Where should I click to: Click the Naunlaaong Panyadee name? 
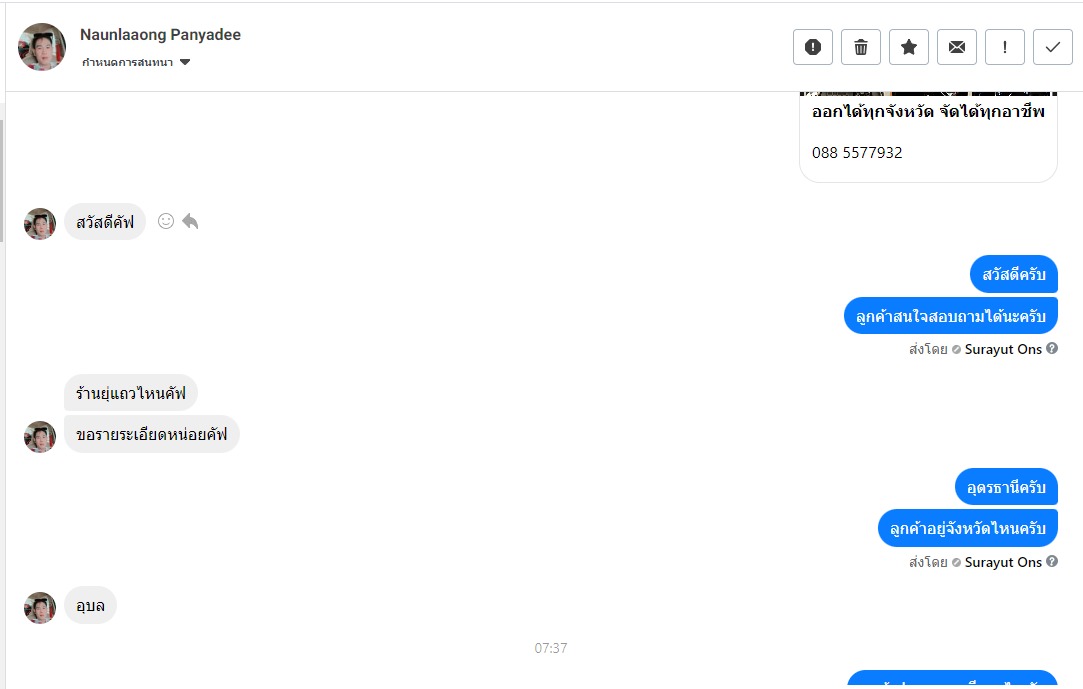(x=160, y=35)
